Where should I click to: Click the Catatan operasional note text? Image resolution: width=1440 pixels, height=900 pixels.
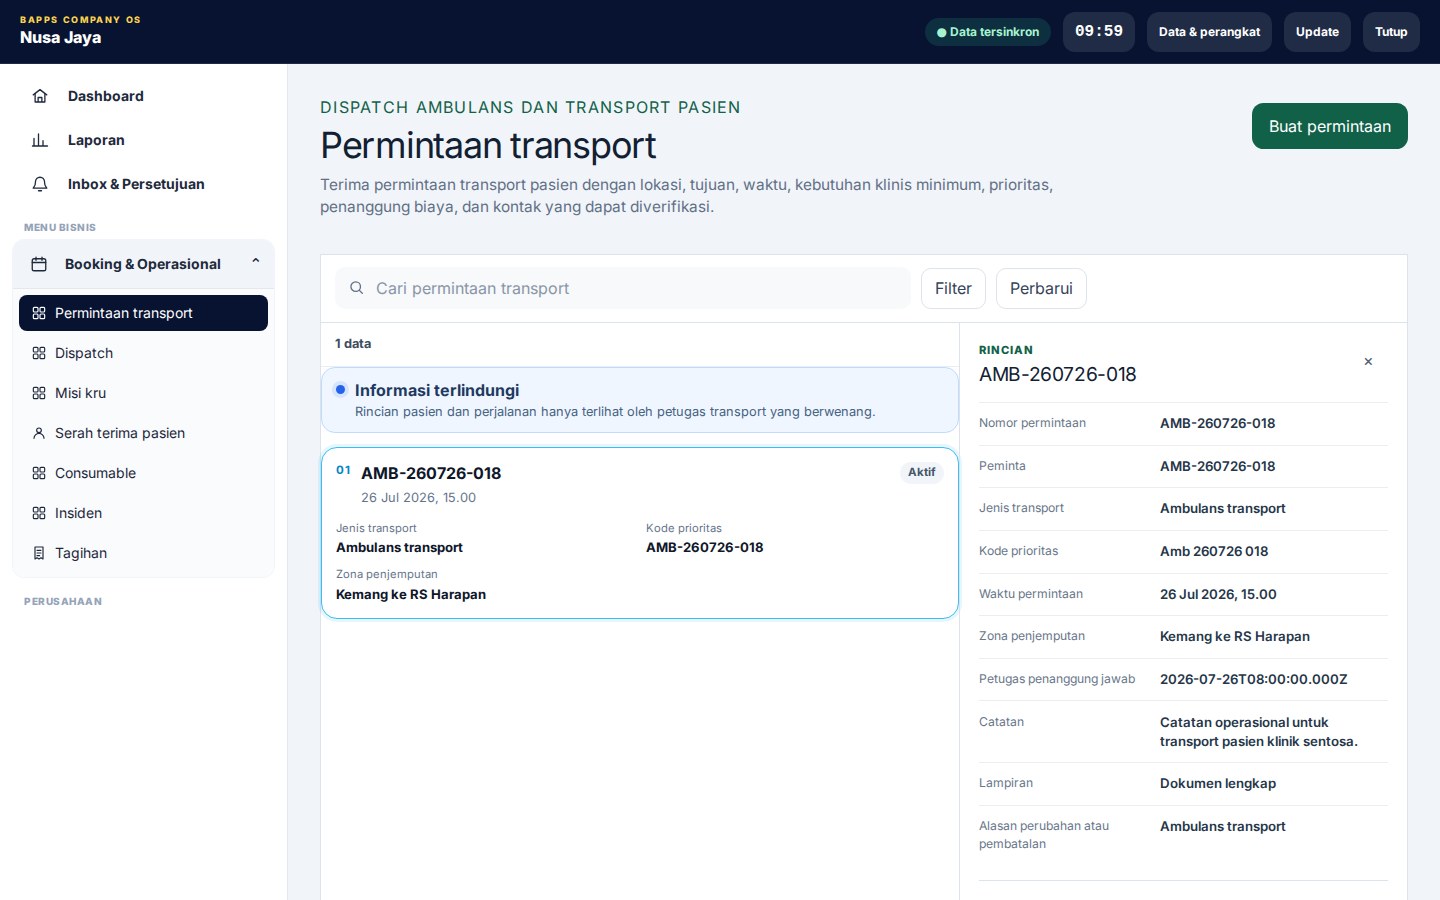(x=1259, y=732)
